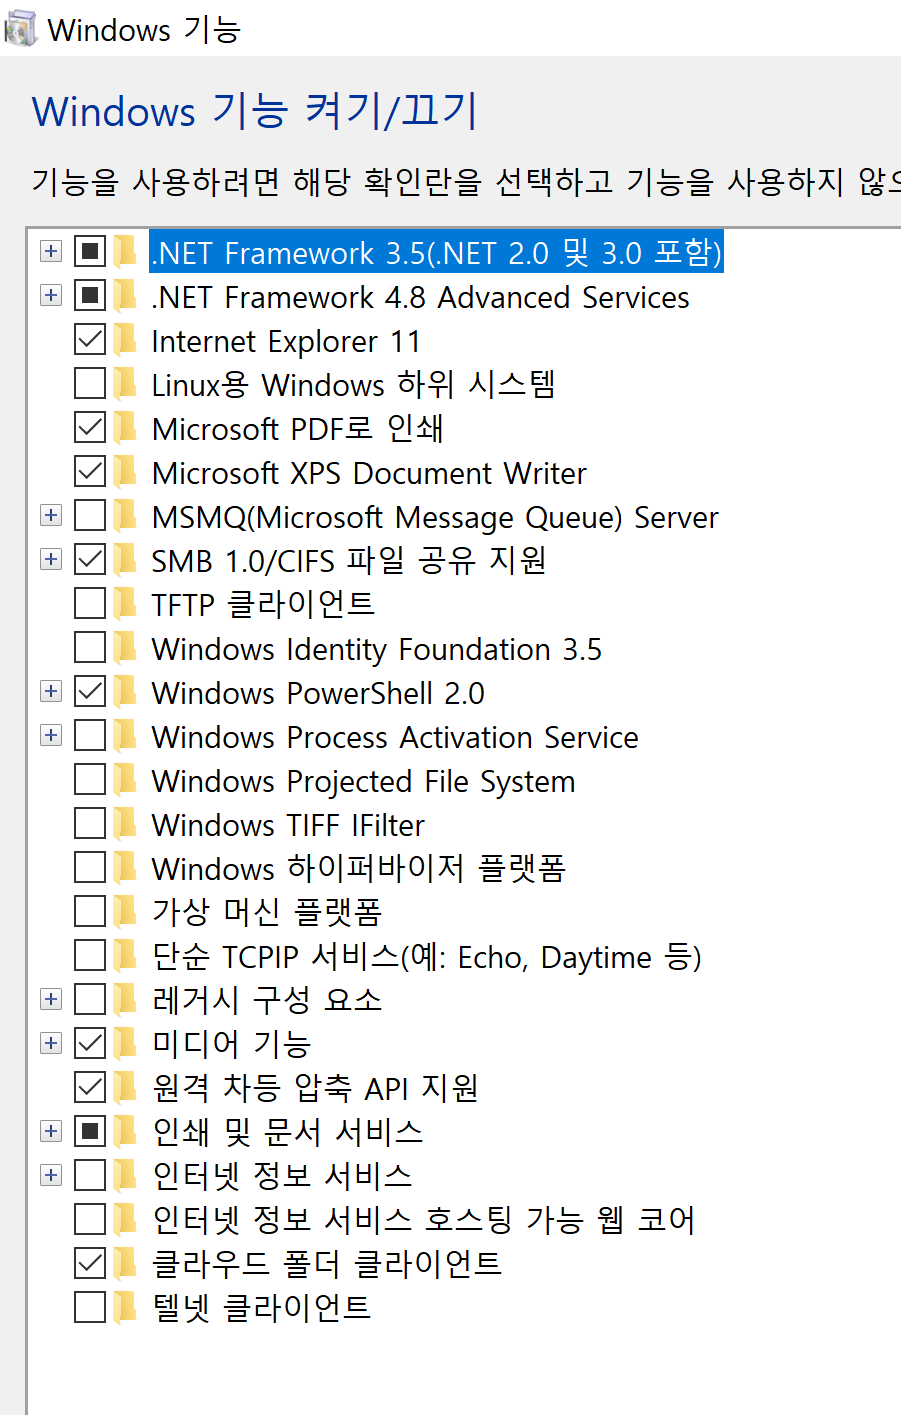Expand Windows PowerShell 2.0 node

coord(51,691)
